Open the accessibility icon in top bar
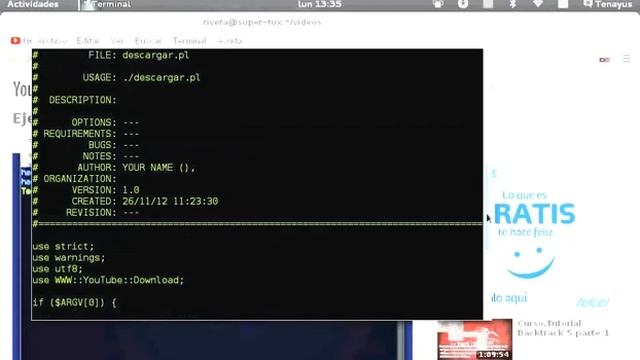The width and height of the screenshot is (640, 360). (x=462, y=4)
